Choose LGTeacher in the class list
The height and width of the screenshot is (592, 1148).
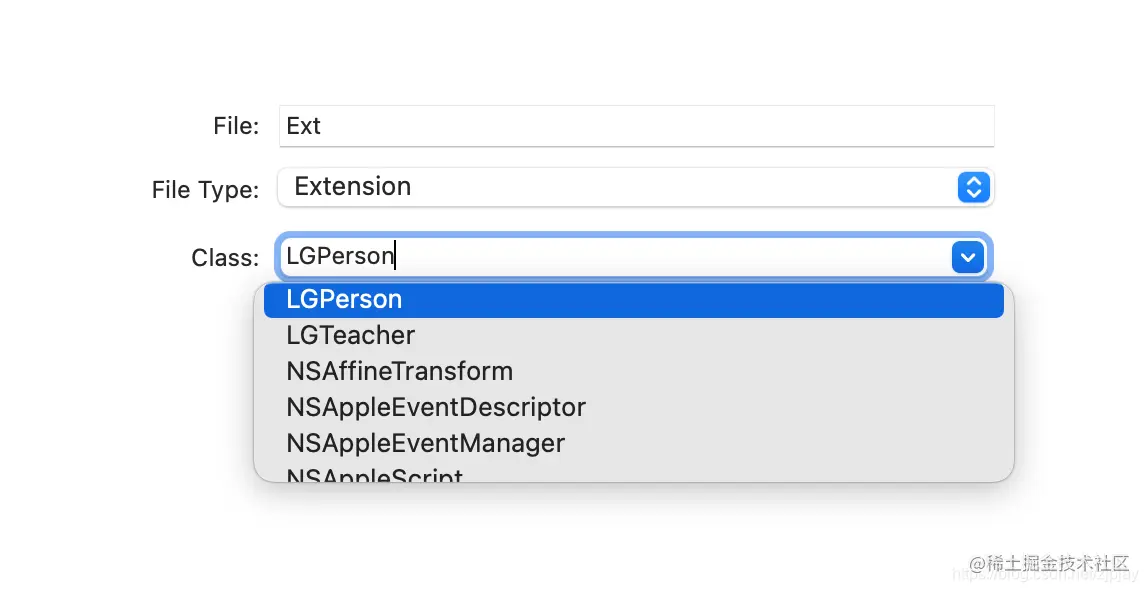(350, 336)
